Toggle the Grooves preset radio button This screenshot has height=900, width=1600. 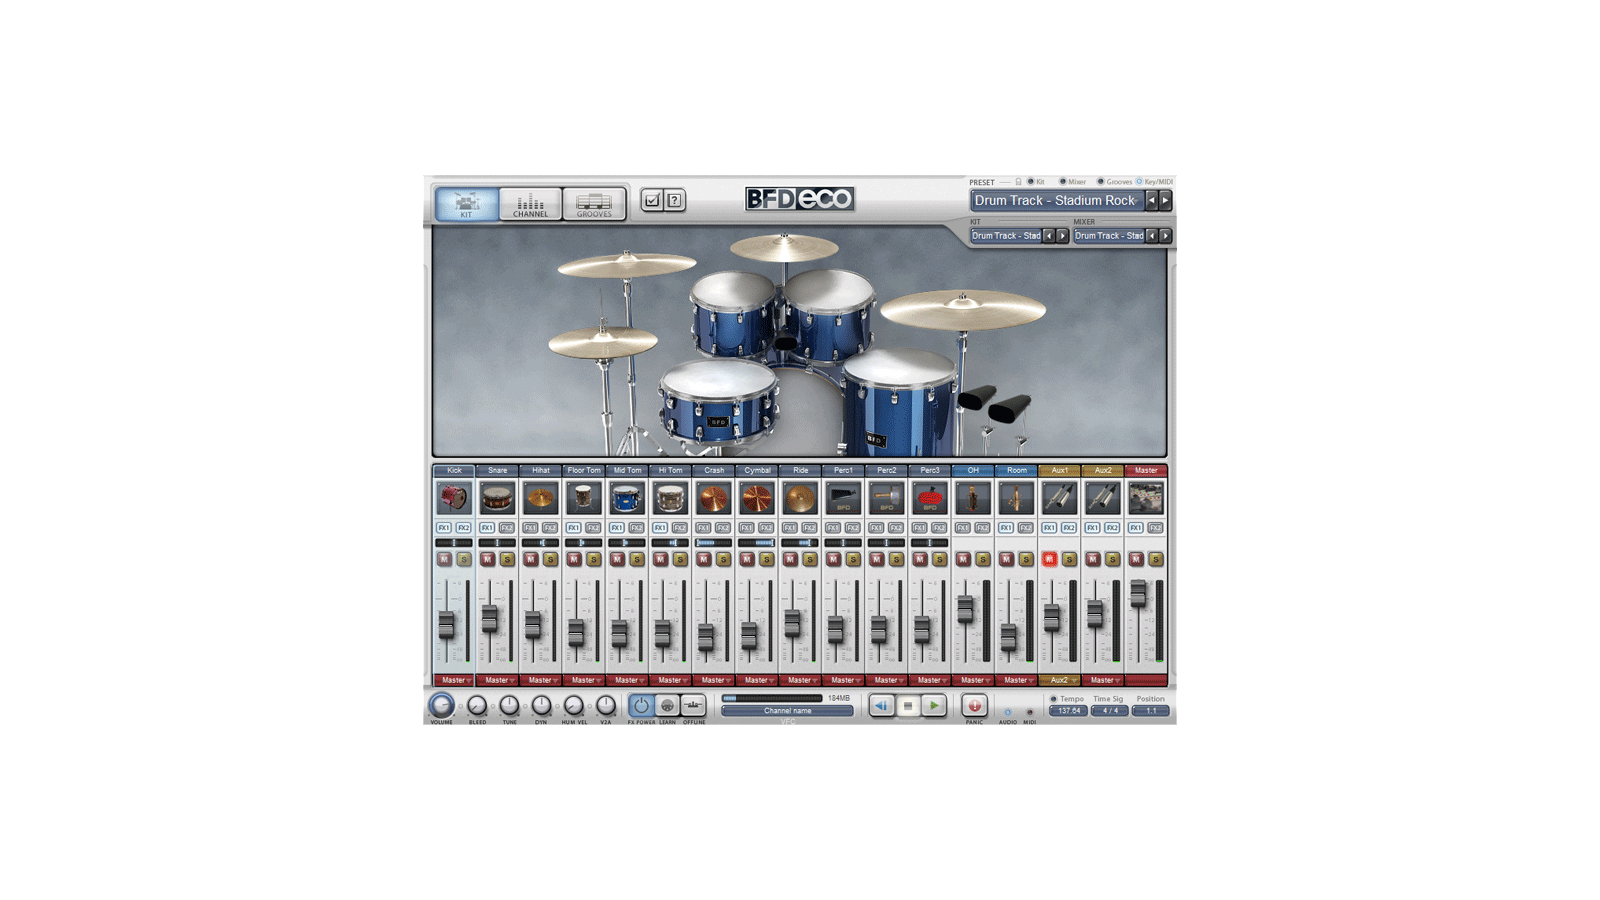1101,182
